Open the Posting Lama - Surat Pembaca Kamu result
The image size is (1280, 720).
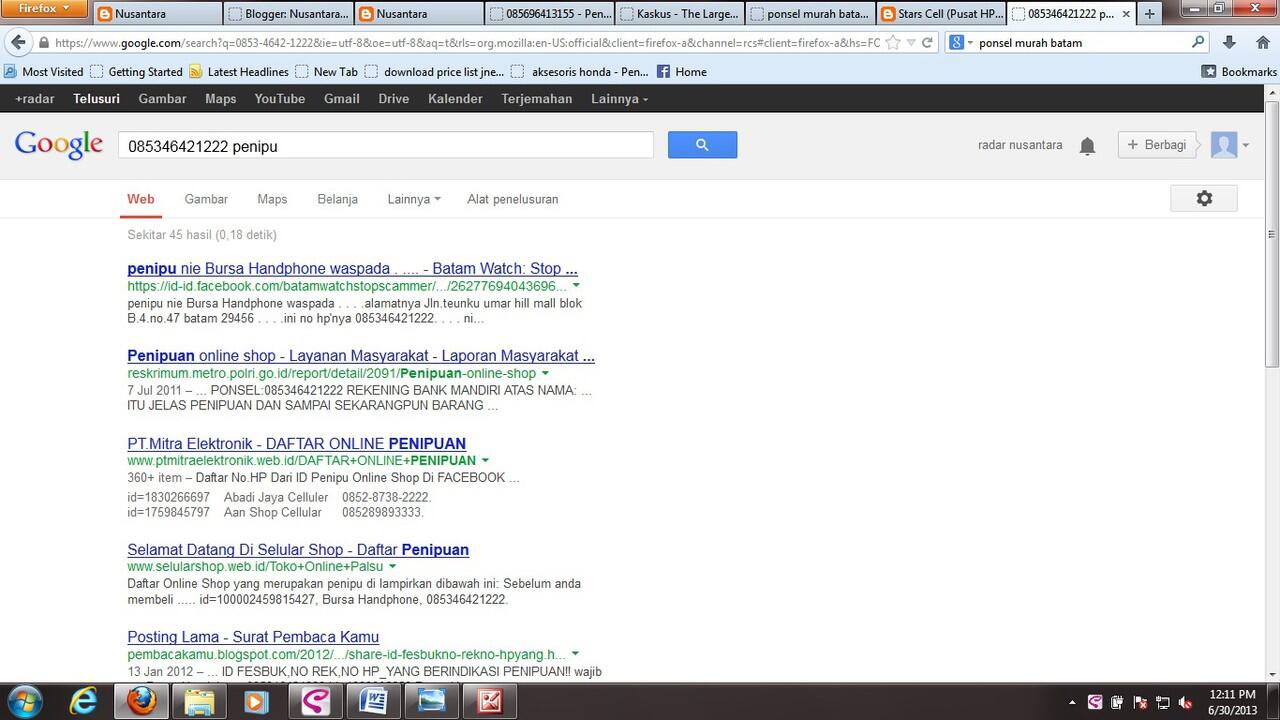253,637
